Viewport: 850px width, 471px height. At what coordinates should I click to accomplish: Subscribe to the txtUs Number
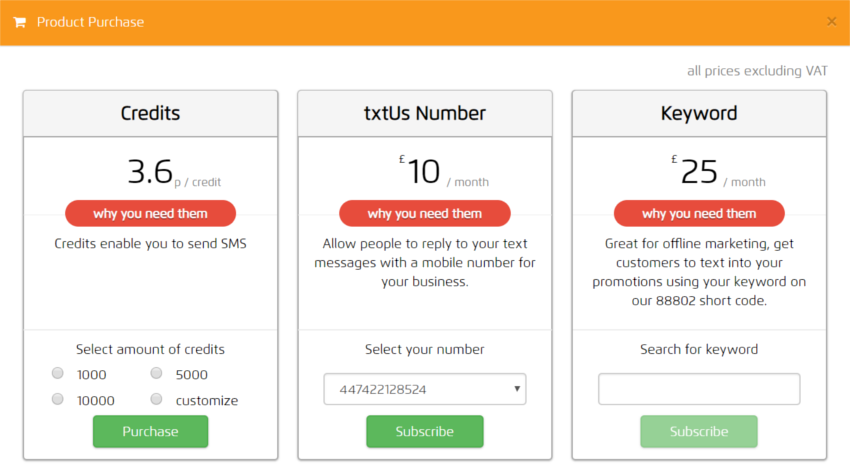pos(424,431)
